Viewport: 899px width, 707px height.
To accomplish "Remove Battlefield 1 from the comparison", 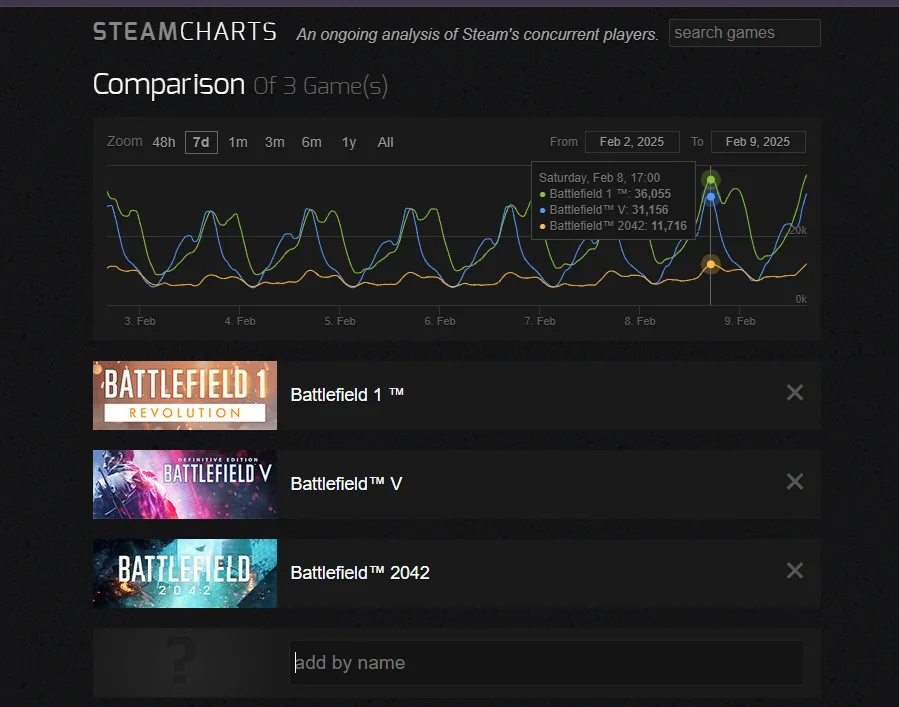I will tap(794, 393).
